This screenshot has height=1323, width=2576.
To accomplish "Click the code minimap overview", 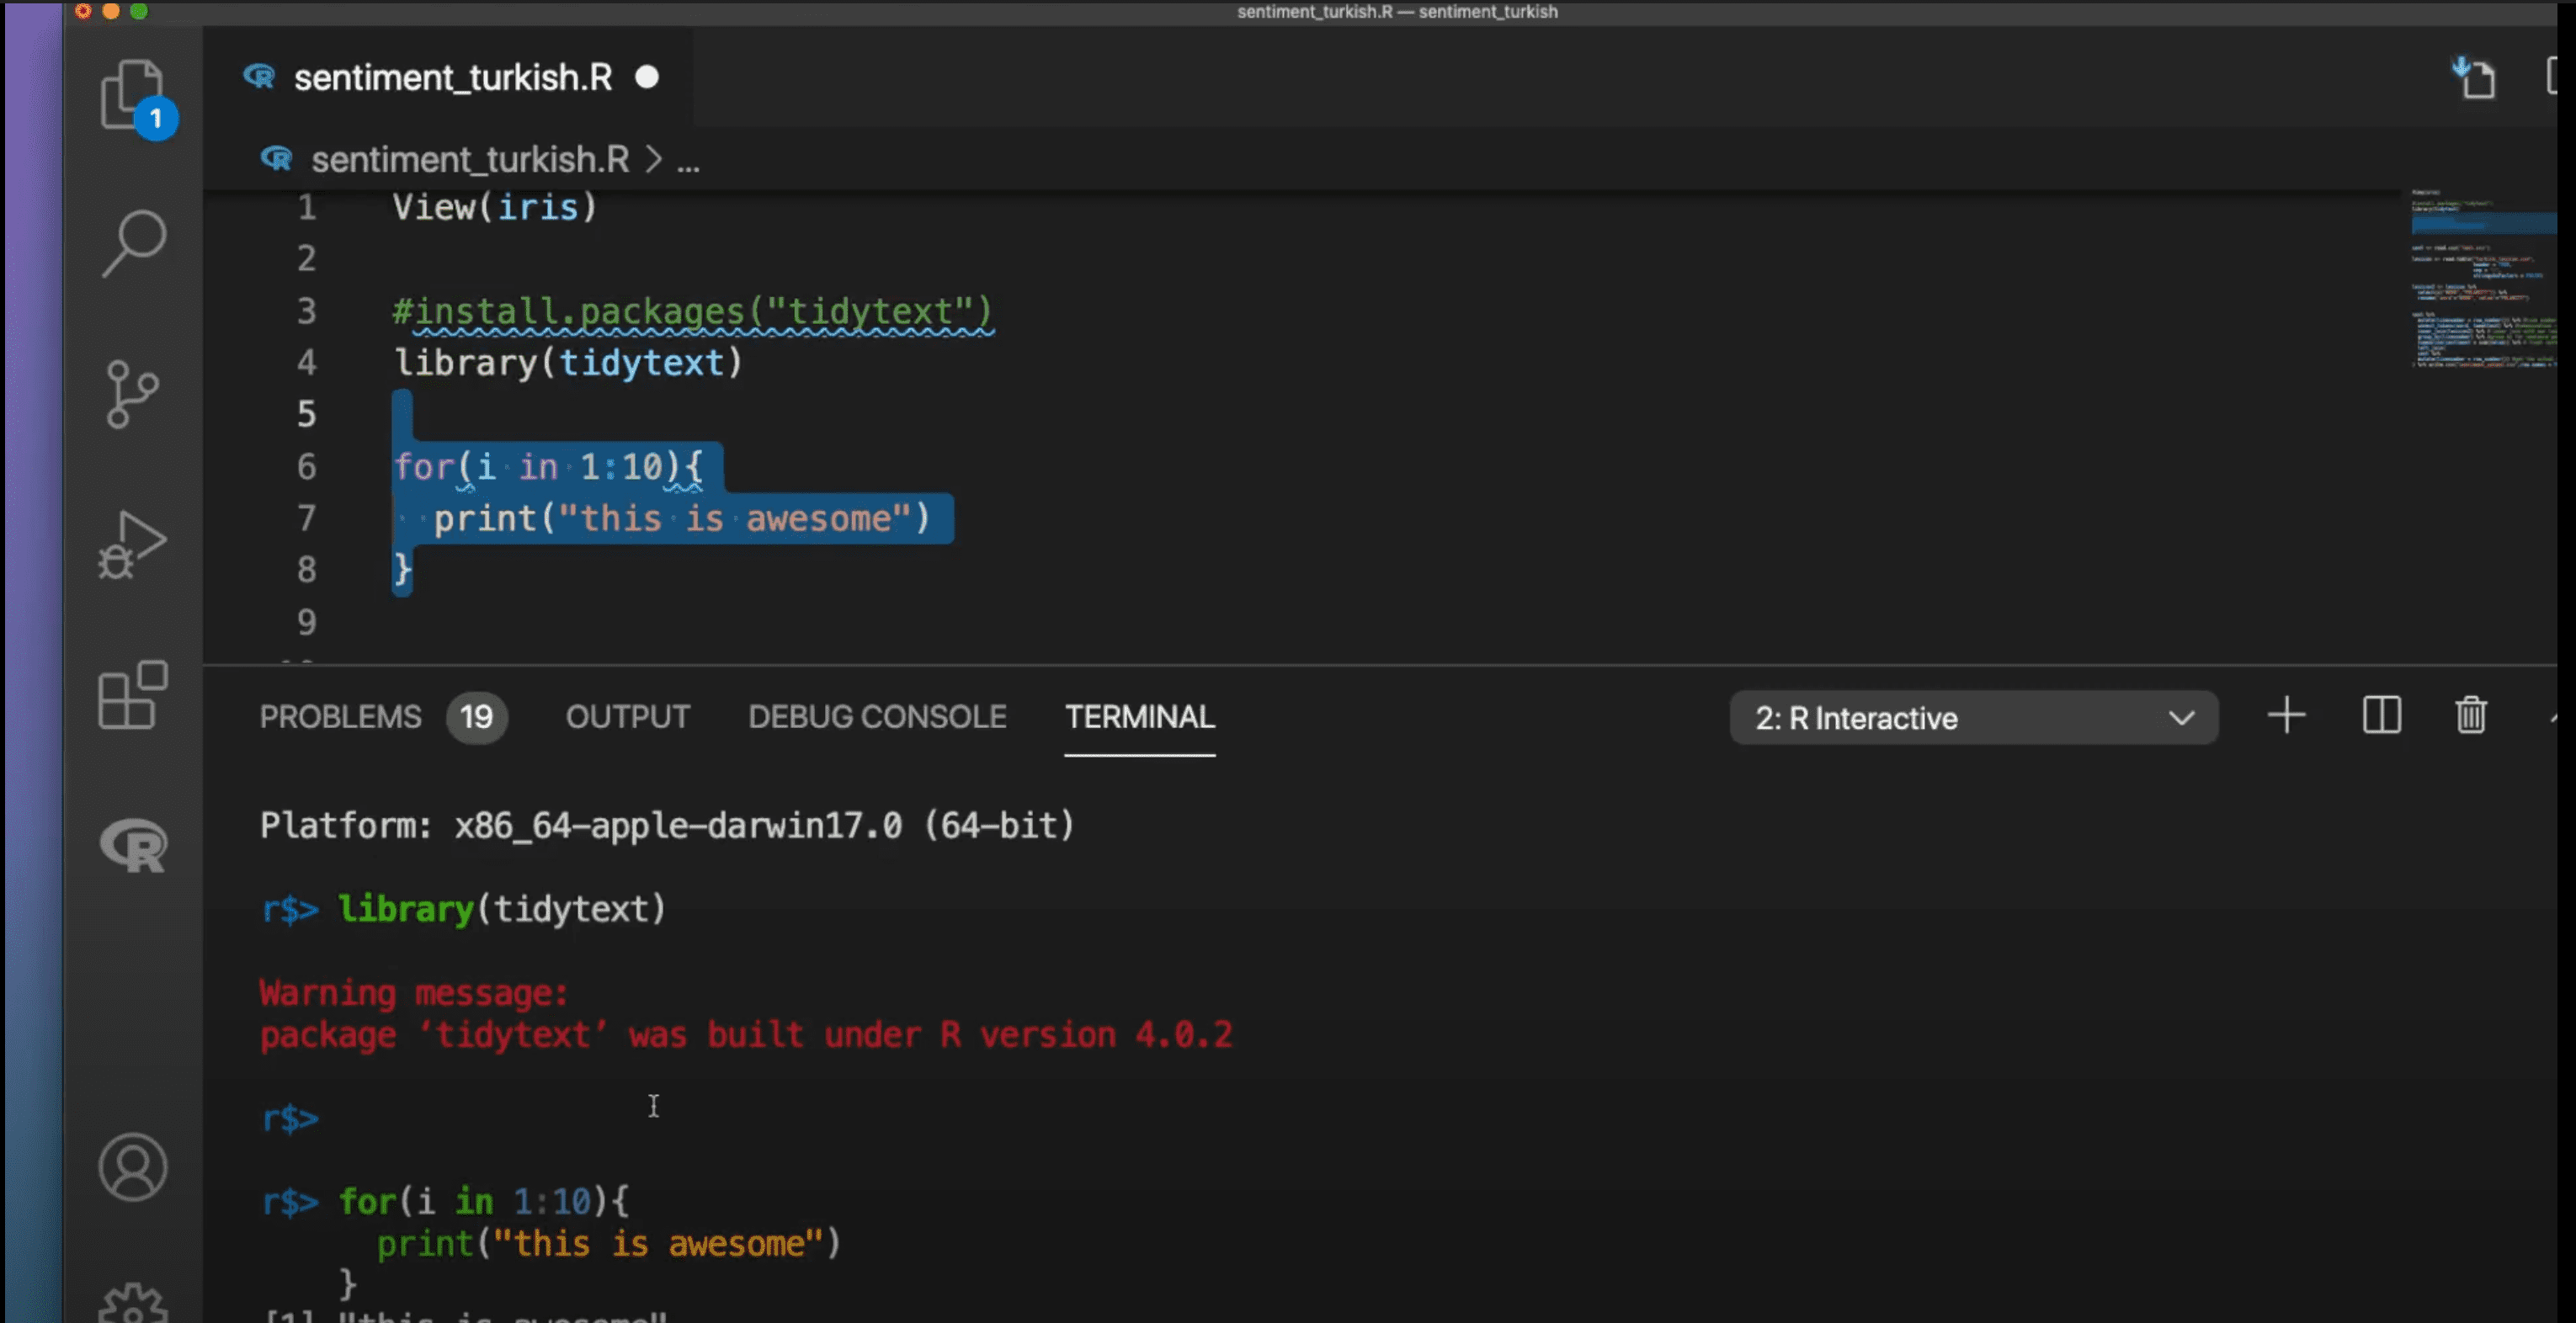I will 2483,280.
